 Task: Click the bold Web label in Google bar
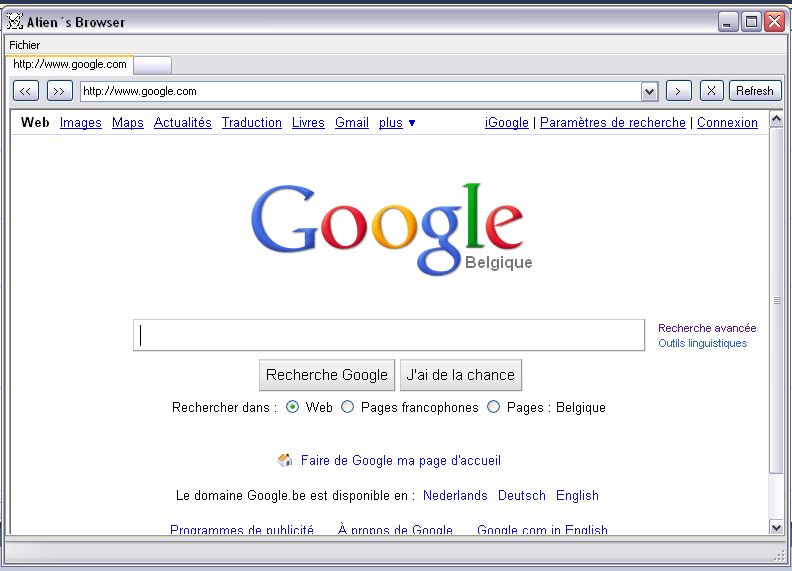click(35, 123)
